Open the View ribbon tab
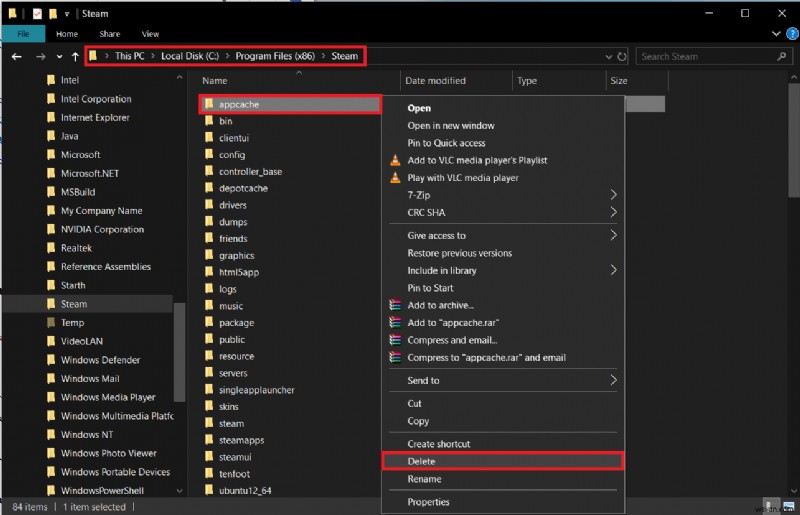Image resolution: width=800 pixels, height=515 pixels. click(x=150, y=34)
